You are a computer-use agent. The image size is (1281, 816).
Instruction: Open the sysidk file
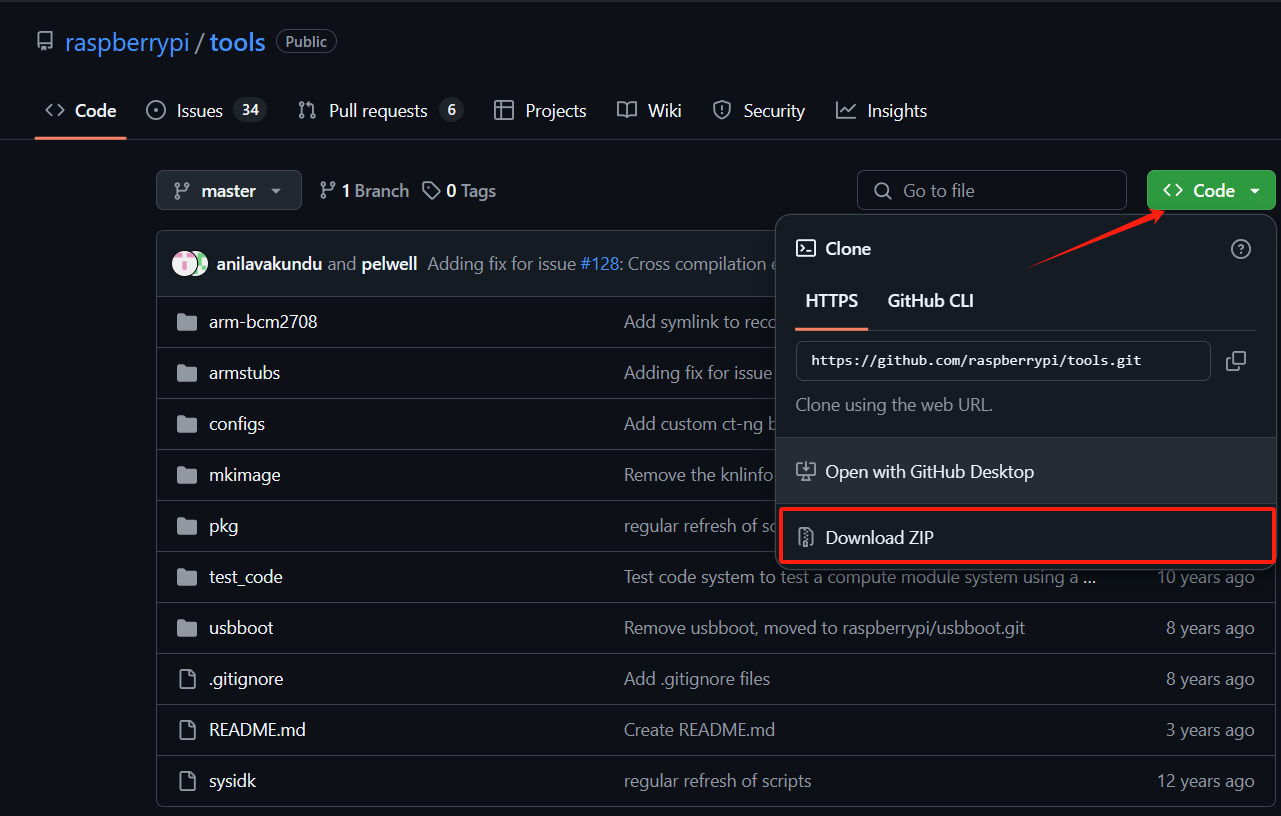click(232, 781)
